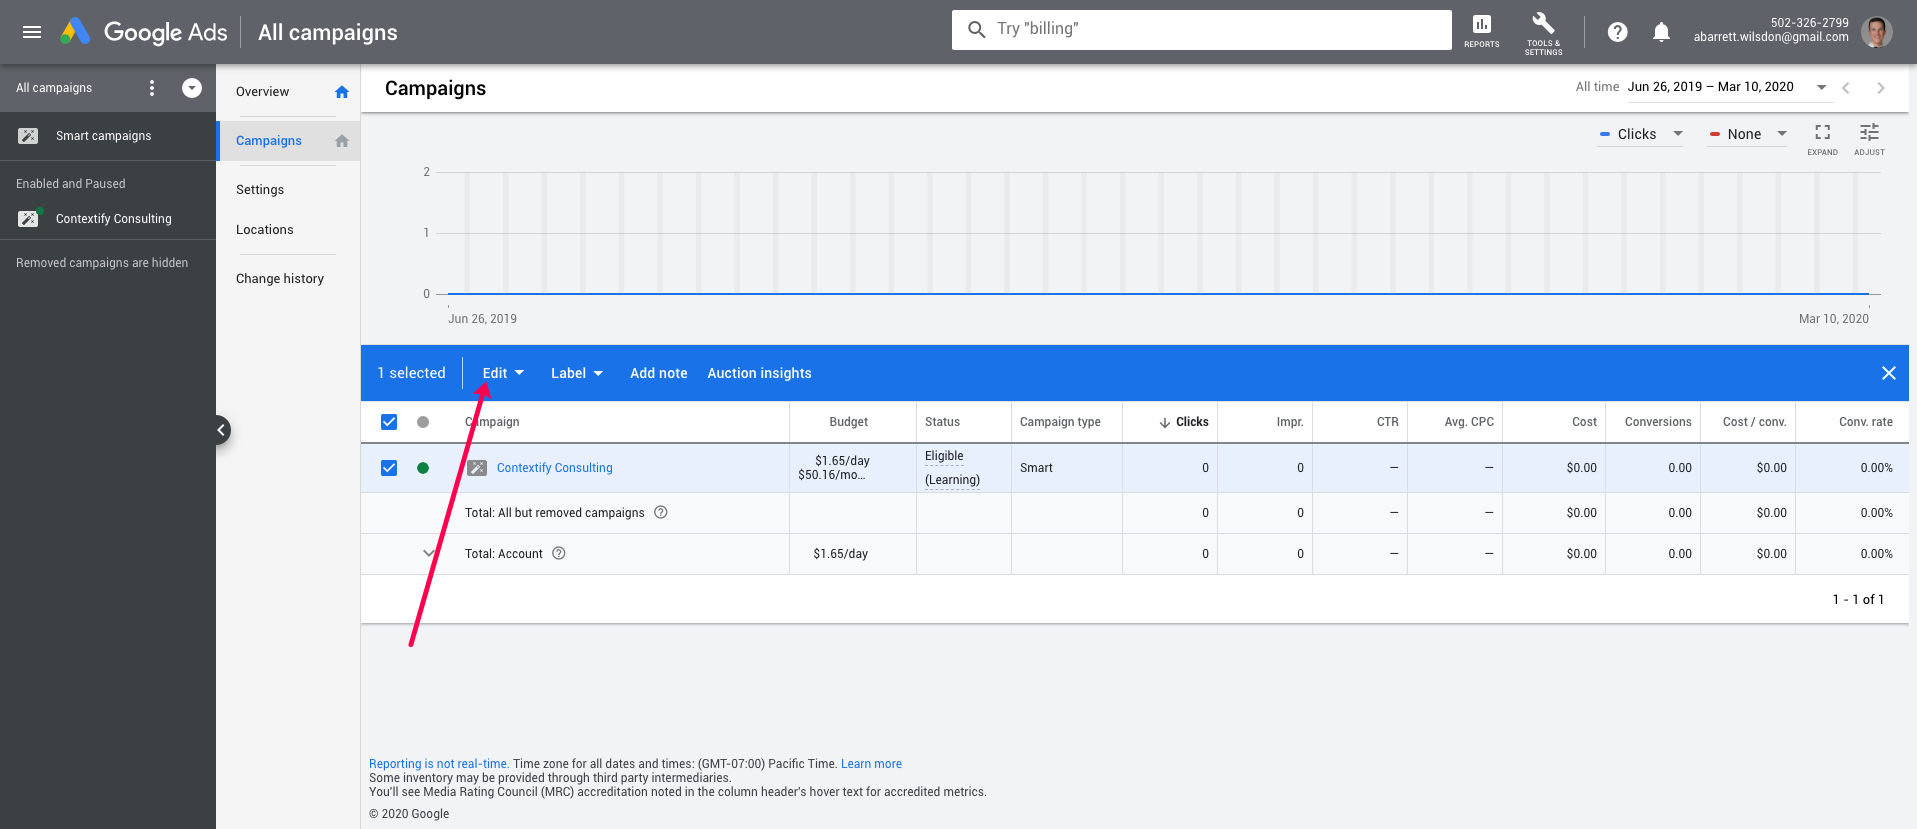
Task: Click the Eligible (Learning) status
Action: click(x=952, y=468)
